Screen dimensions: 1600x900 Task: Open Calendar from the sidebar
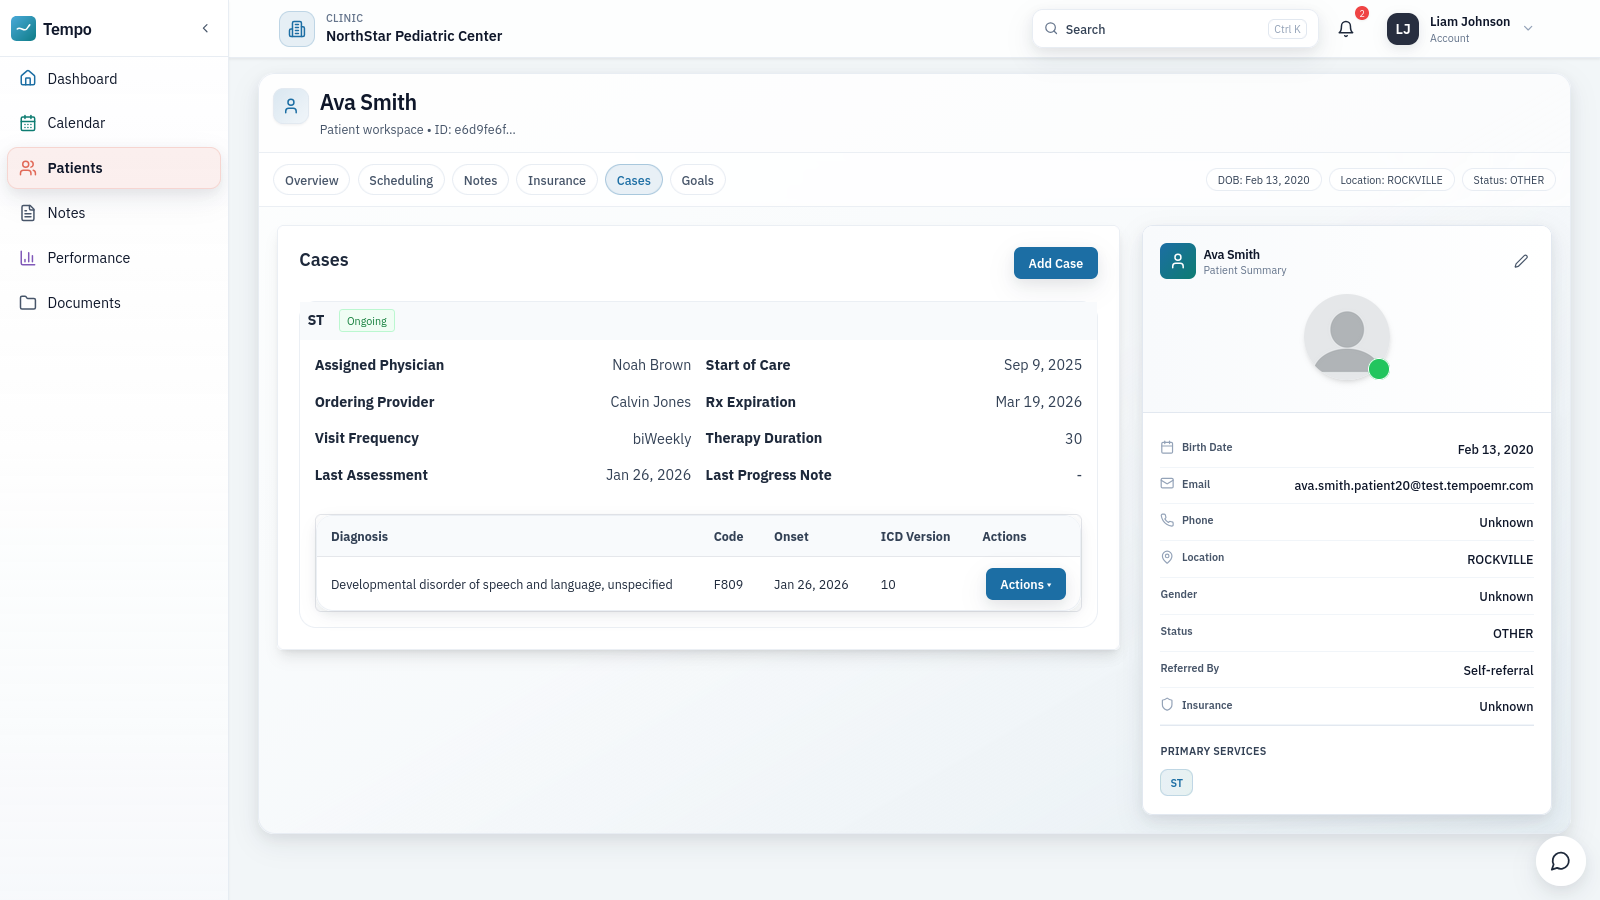[x=114, y=123]
